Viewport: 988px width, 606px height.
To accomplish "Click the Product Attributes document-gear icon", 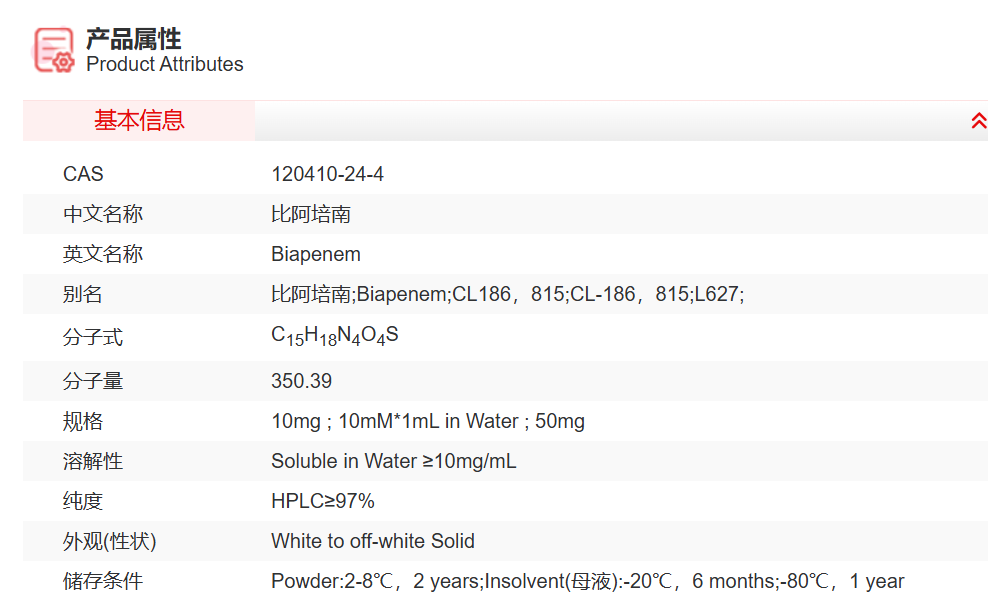I will (x=54, y=50).
